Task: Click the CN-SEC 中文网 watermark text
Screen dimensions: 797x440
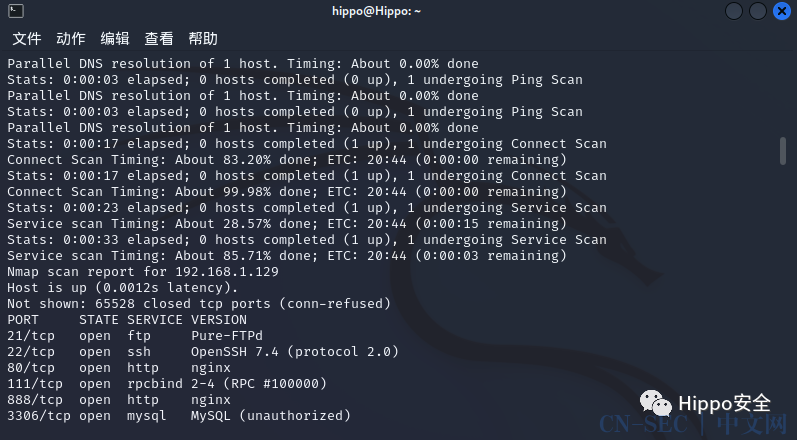Action: click(693, 424)
